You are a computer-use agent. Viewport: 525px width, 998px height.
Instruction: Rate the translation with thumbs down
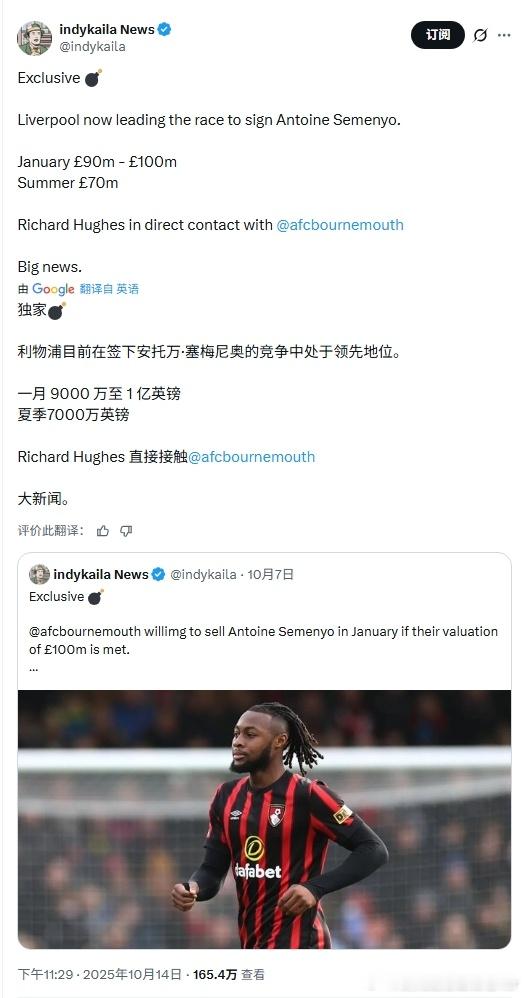pyautogui.click(x=126, y=531)
